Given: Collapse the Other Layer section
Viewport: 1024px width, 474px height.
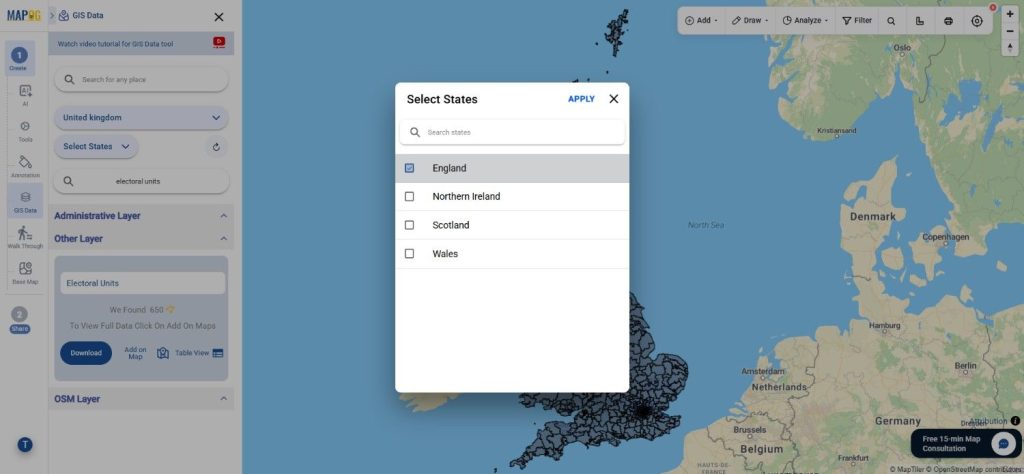Looking at the screenshot, I should click(223, 239).
